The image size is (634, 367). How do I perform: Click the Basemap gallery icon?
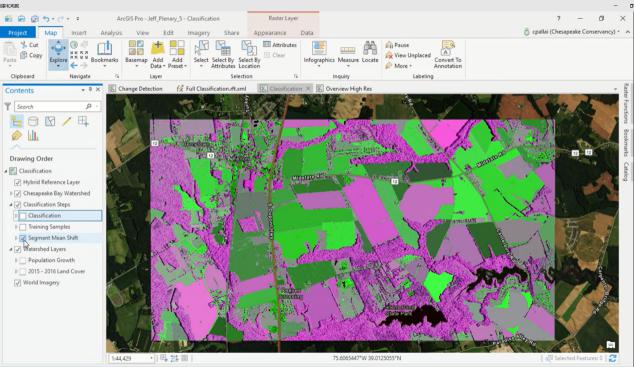pos(136,48)
